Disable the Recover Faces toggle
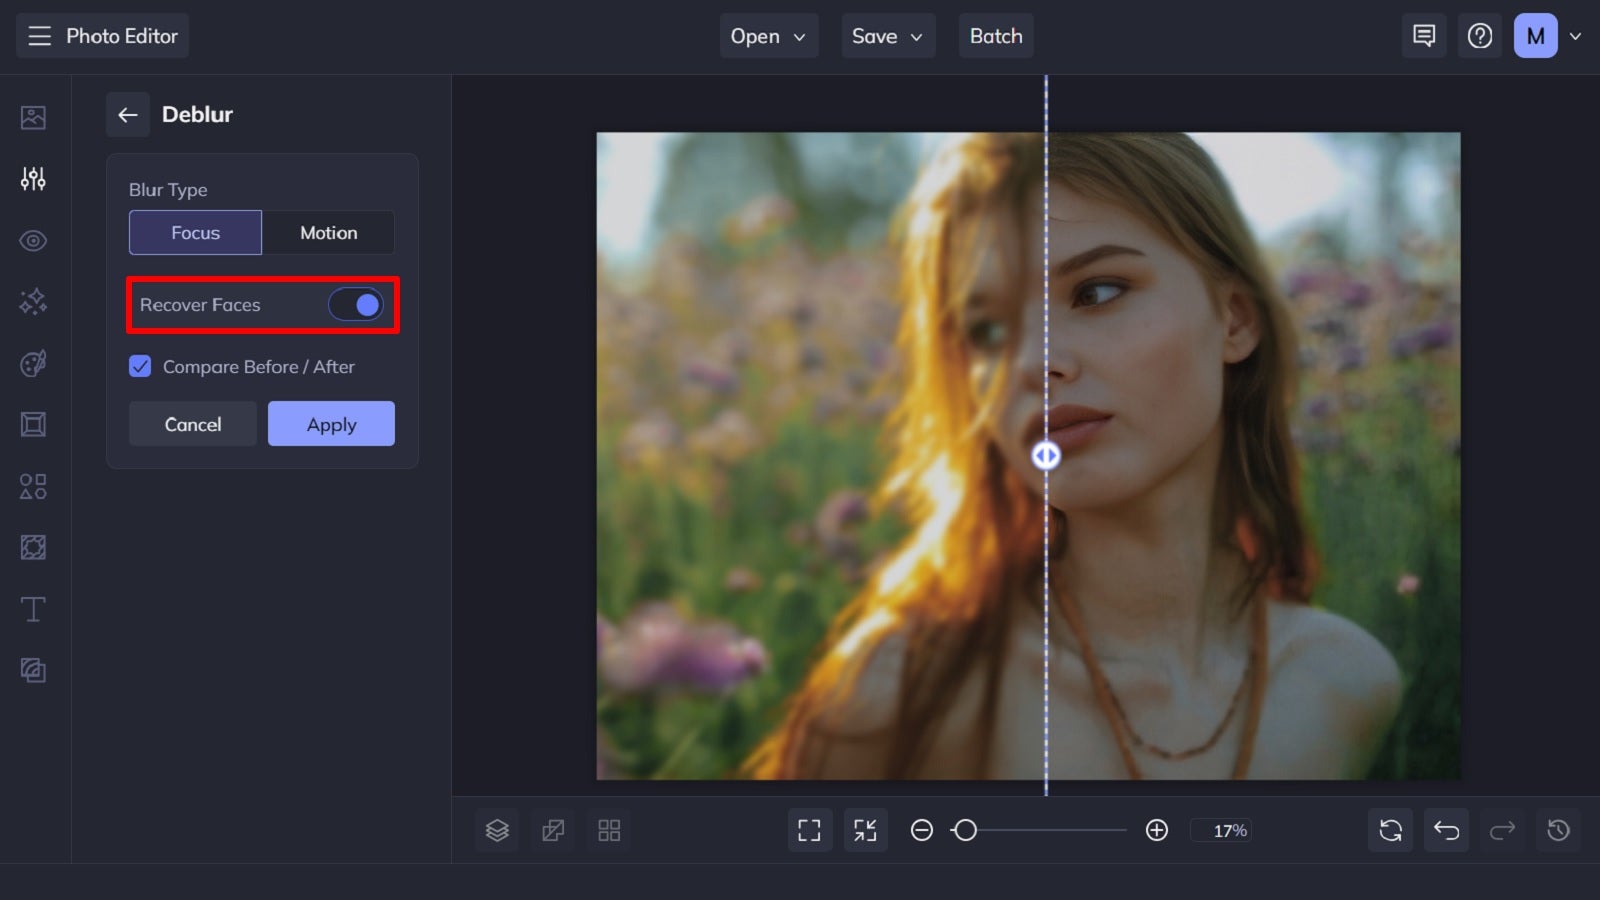Screen dimensions: 1600x900 (x=355, y=304)
